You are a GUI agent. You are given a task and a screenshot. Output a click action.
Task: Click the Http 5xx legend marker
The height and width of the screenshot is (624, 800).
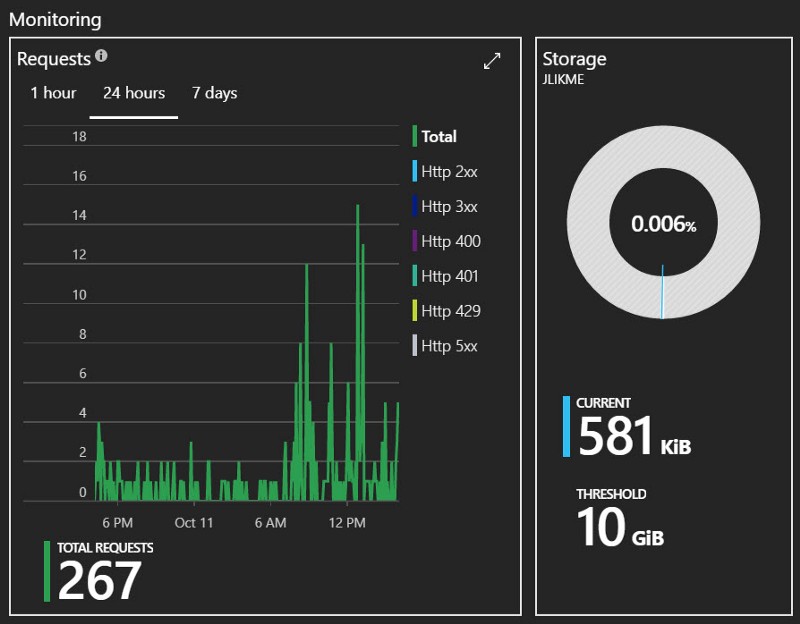pos(416,346)
